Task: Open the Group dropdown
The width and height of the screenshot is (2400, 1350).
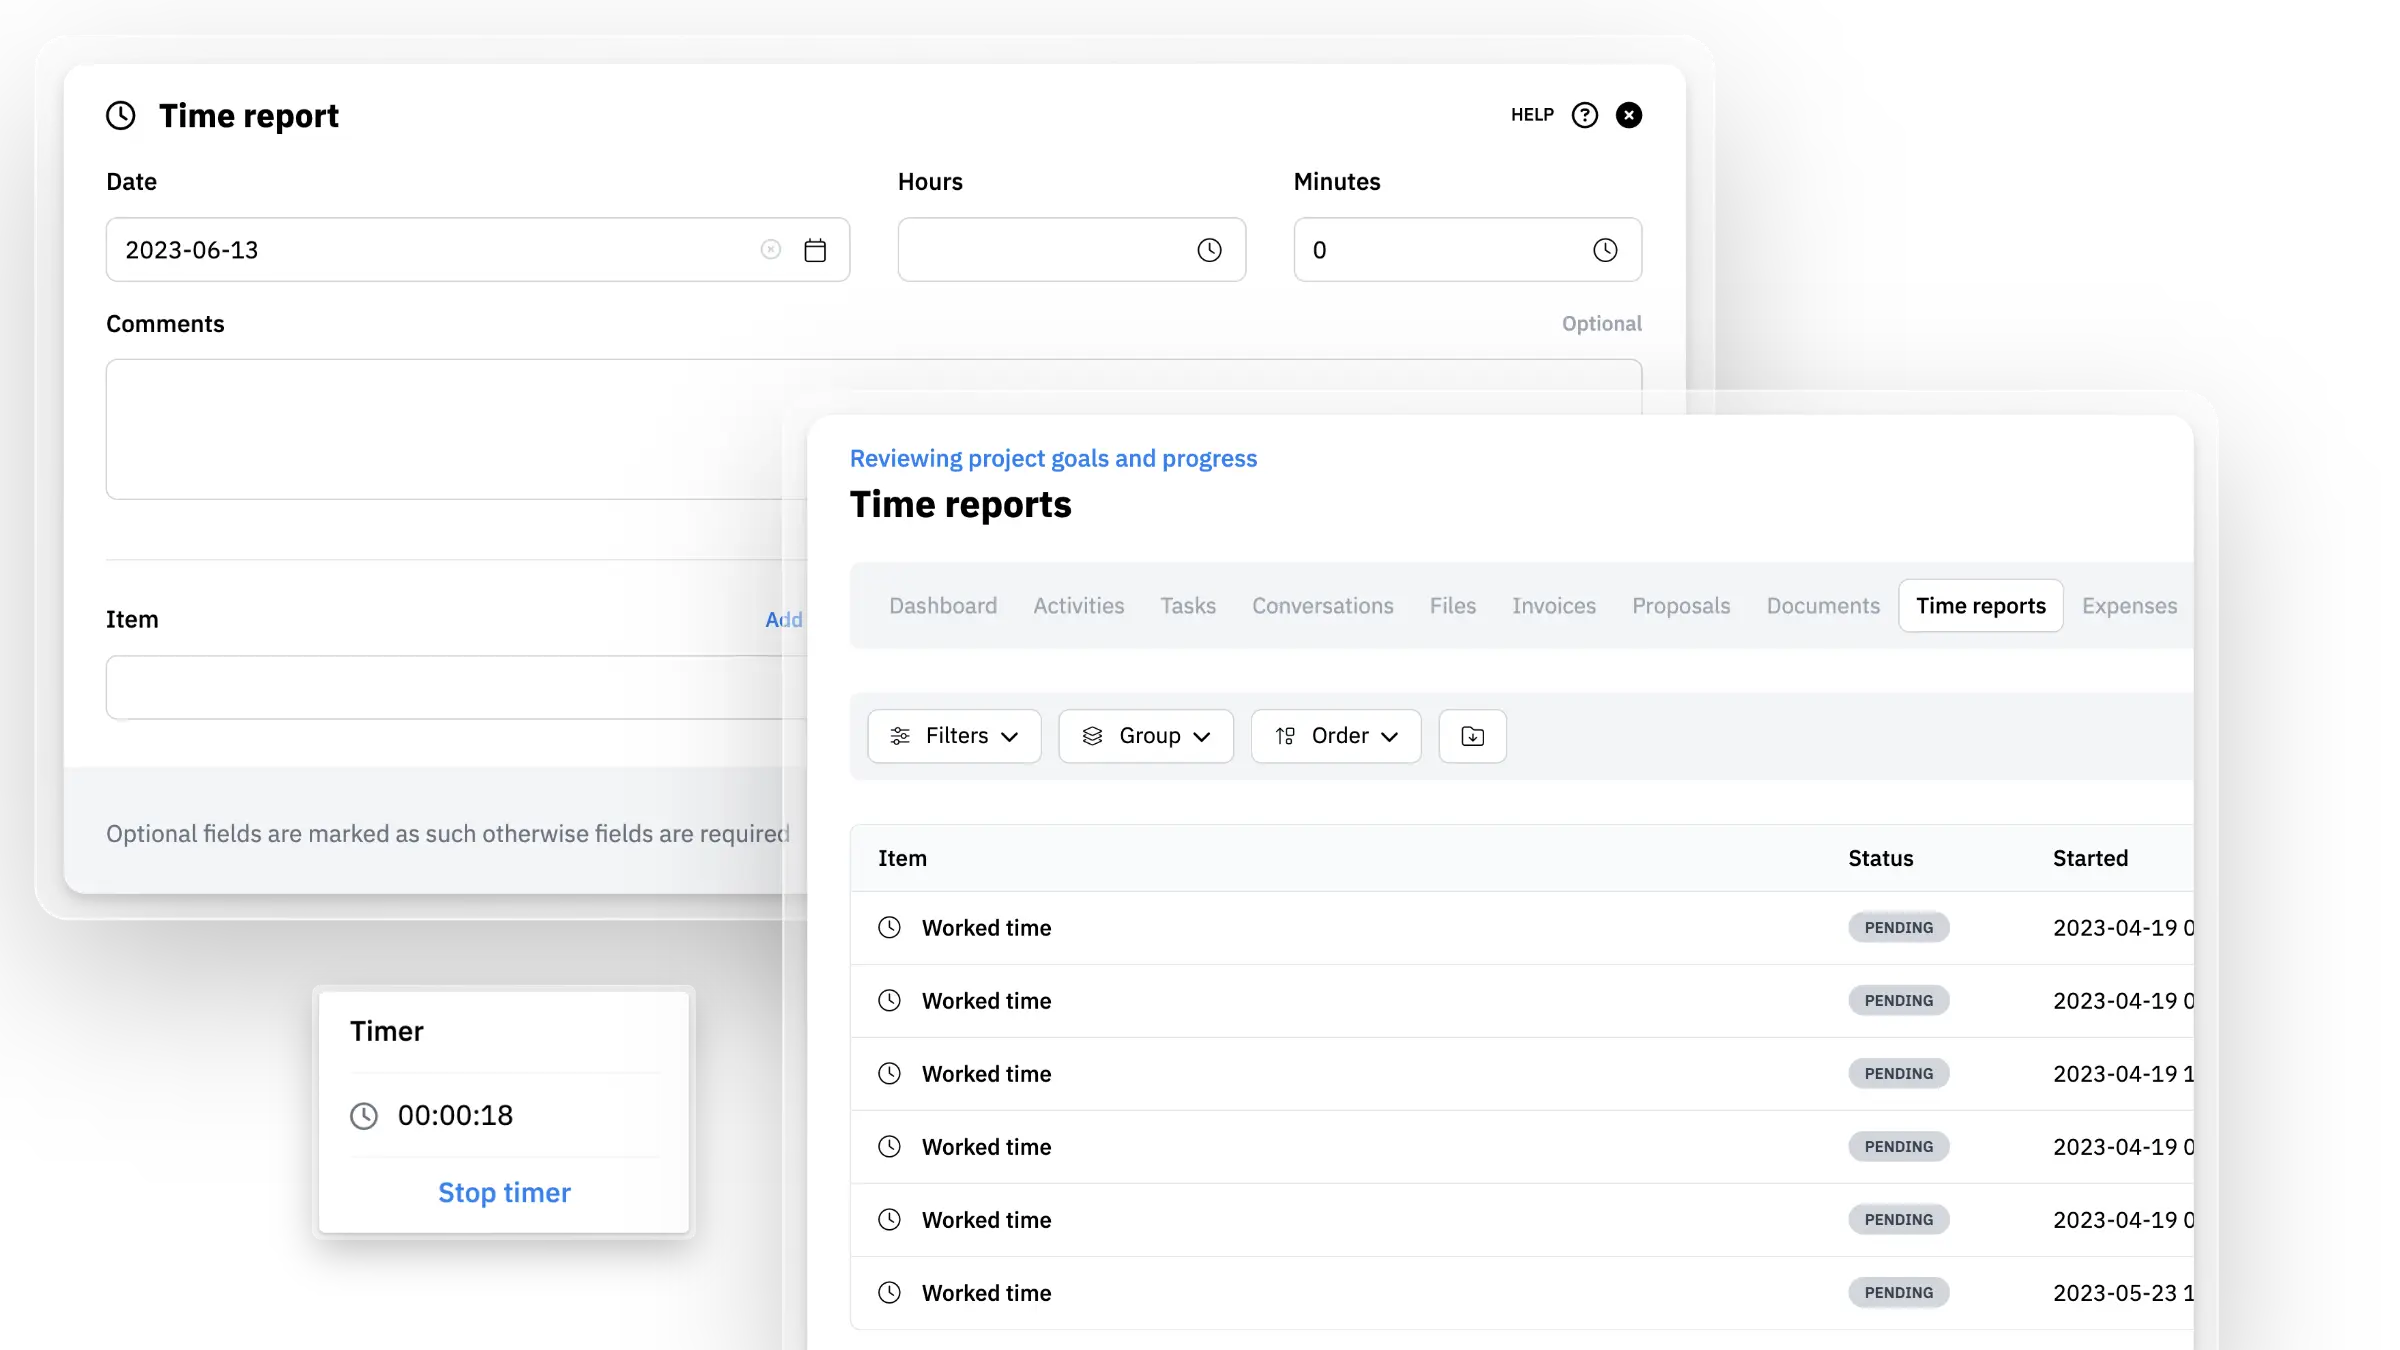Action: tap(1146, 736)
